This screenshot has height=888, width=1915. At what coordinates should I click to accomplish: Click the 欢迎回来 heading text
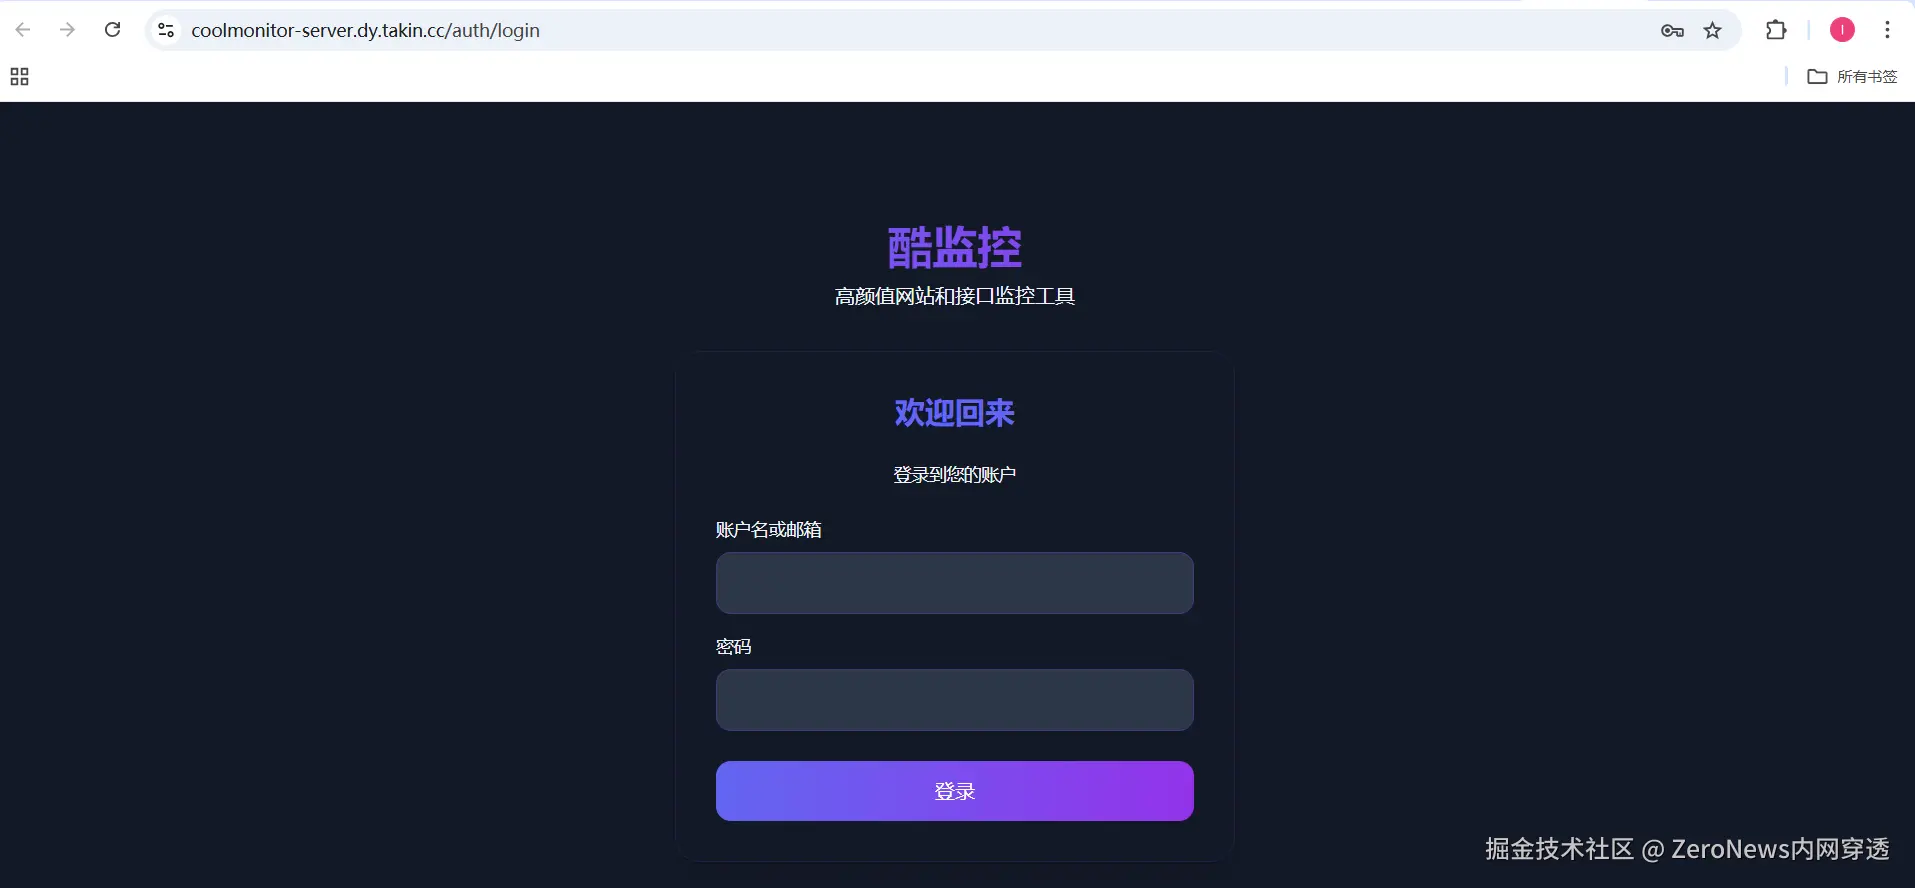click(x=954, y=413)
